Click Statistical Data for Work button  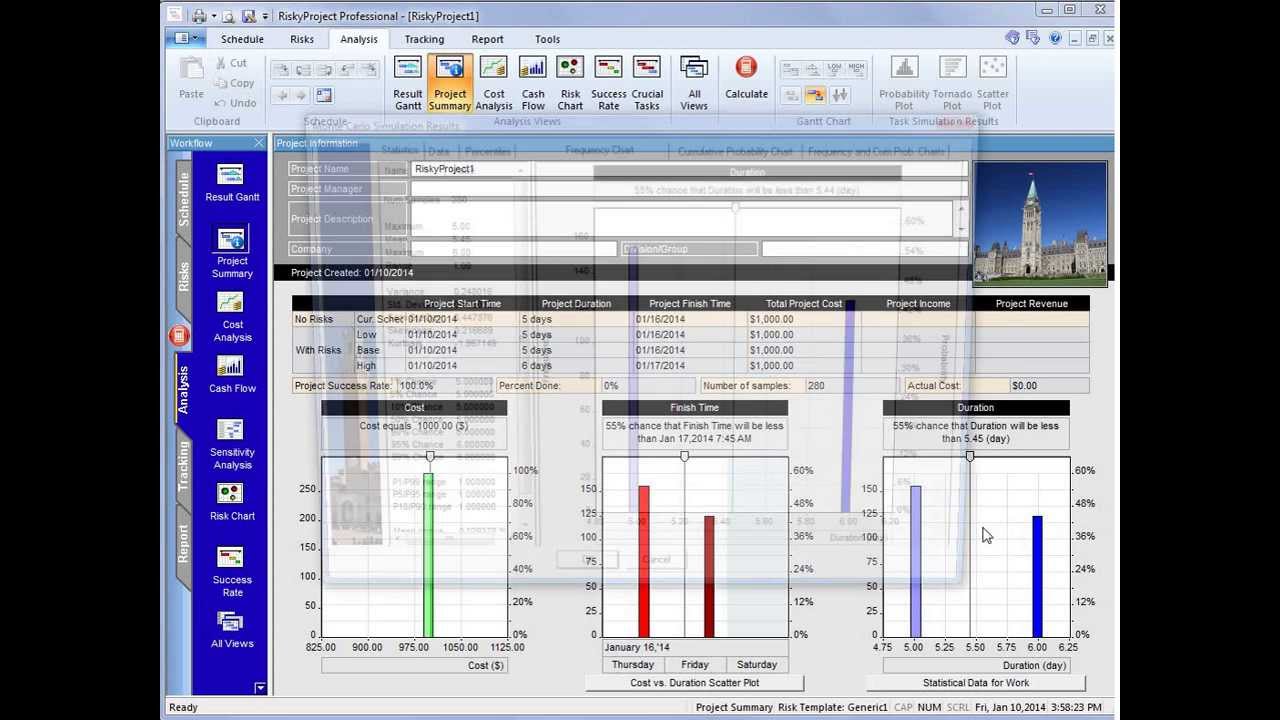pyautogui.click(x=975, y=683)
